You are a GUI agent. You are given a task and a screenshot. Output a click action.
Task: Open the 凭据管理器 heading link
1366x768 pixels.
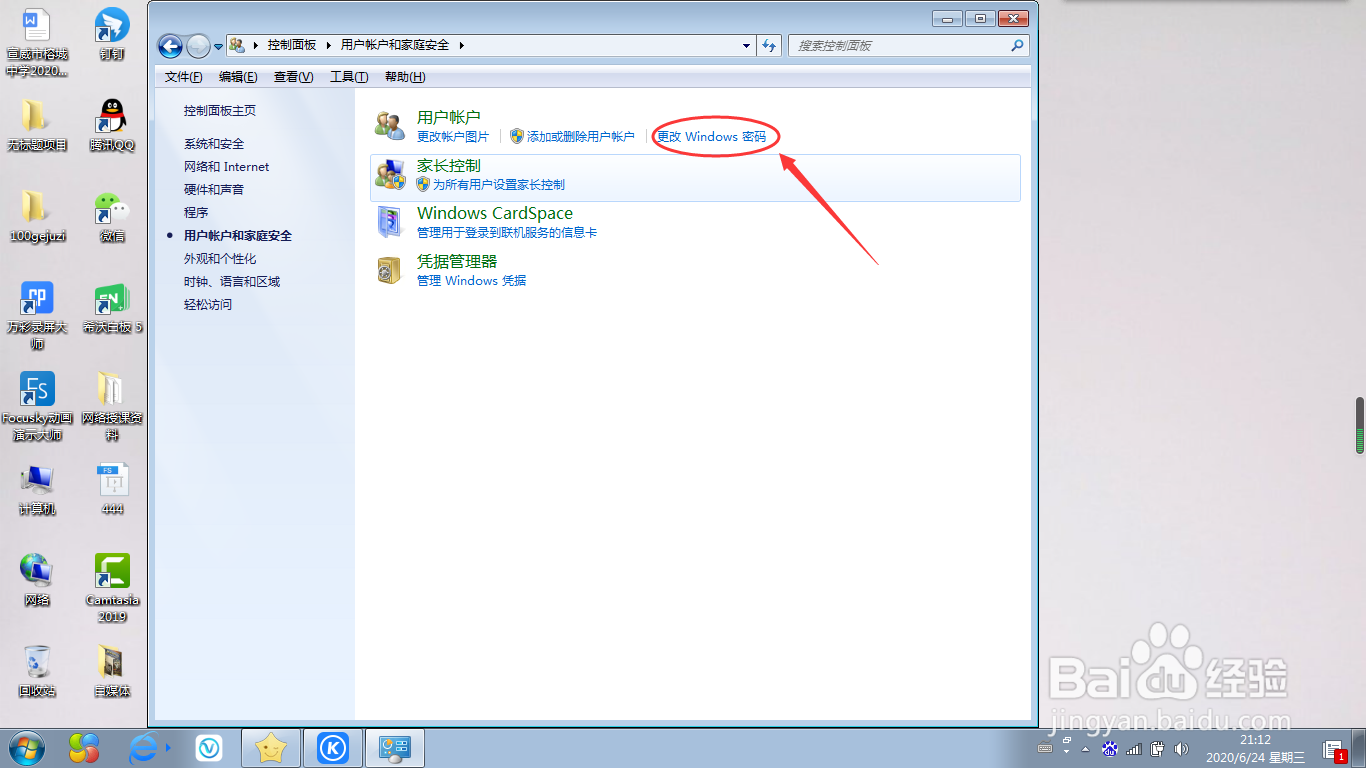[457, 261]
